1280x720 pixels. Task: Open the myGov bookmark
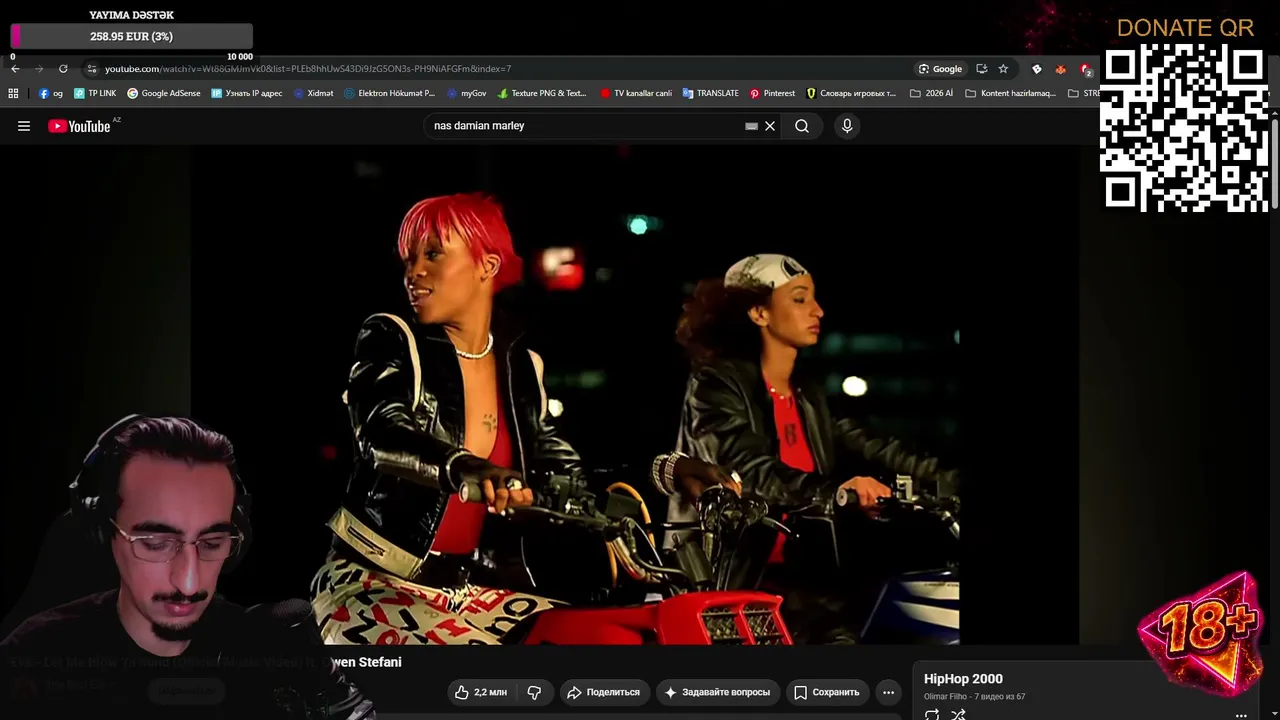pos(466,93)
